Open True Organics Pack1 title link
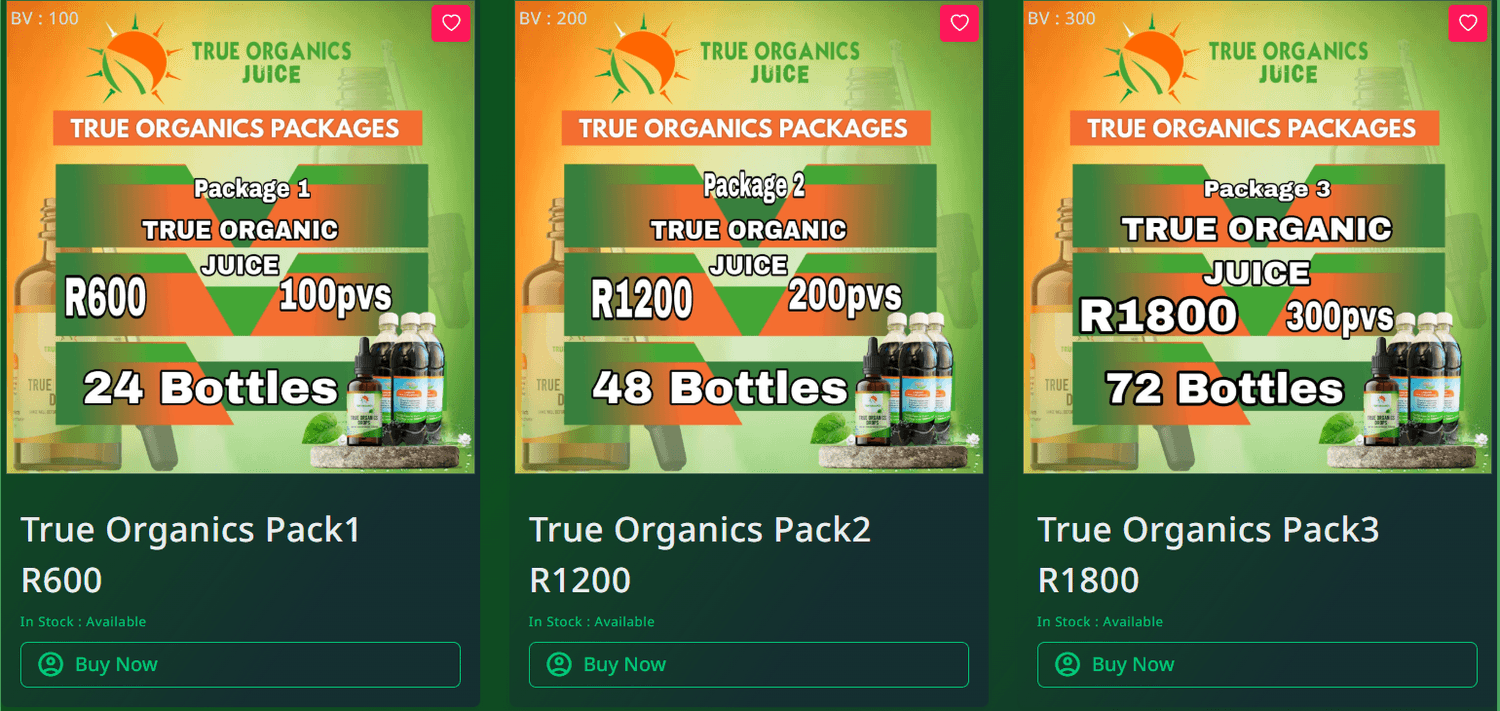The width and height of the screenshot is (1500, 711). point(190,529)
